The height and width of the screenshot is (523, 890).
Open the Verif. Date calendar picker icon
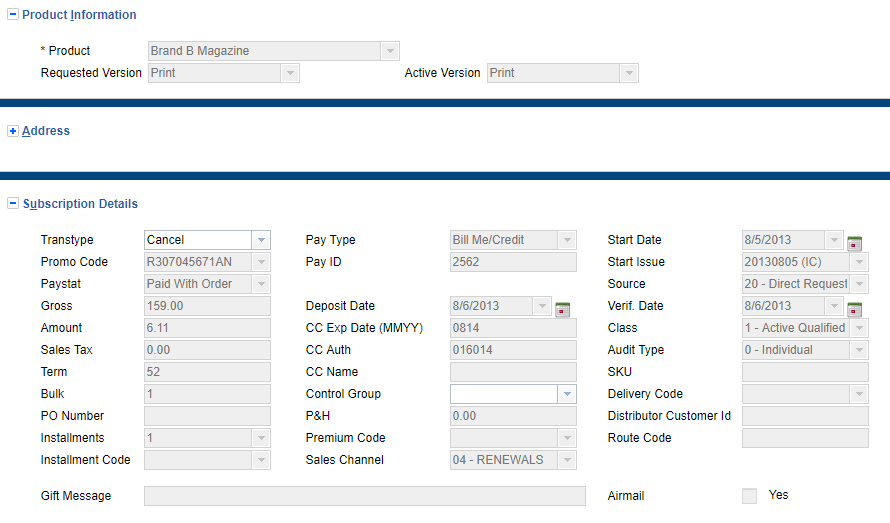coord(855,309)
